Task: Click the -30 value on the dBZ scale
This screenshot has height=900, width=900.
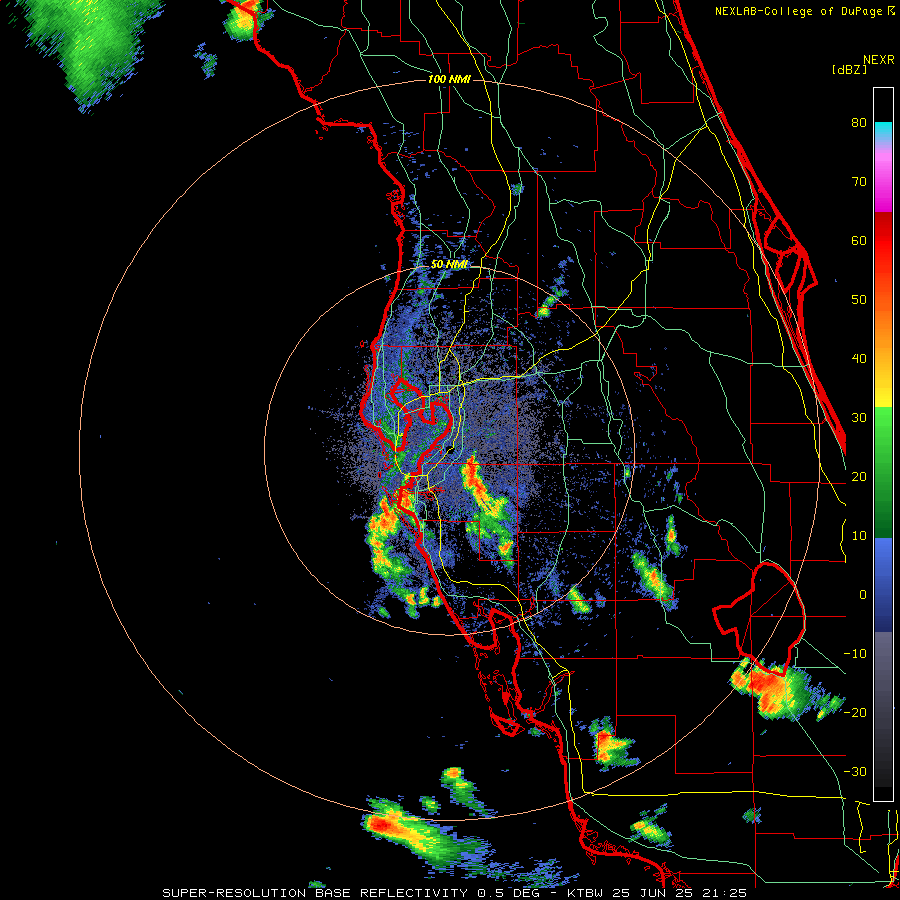Action: (x=855, y=771)
